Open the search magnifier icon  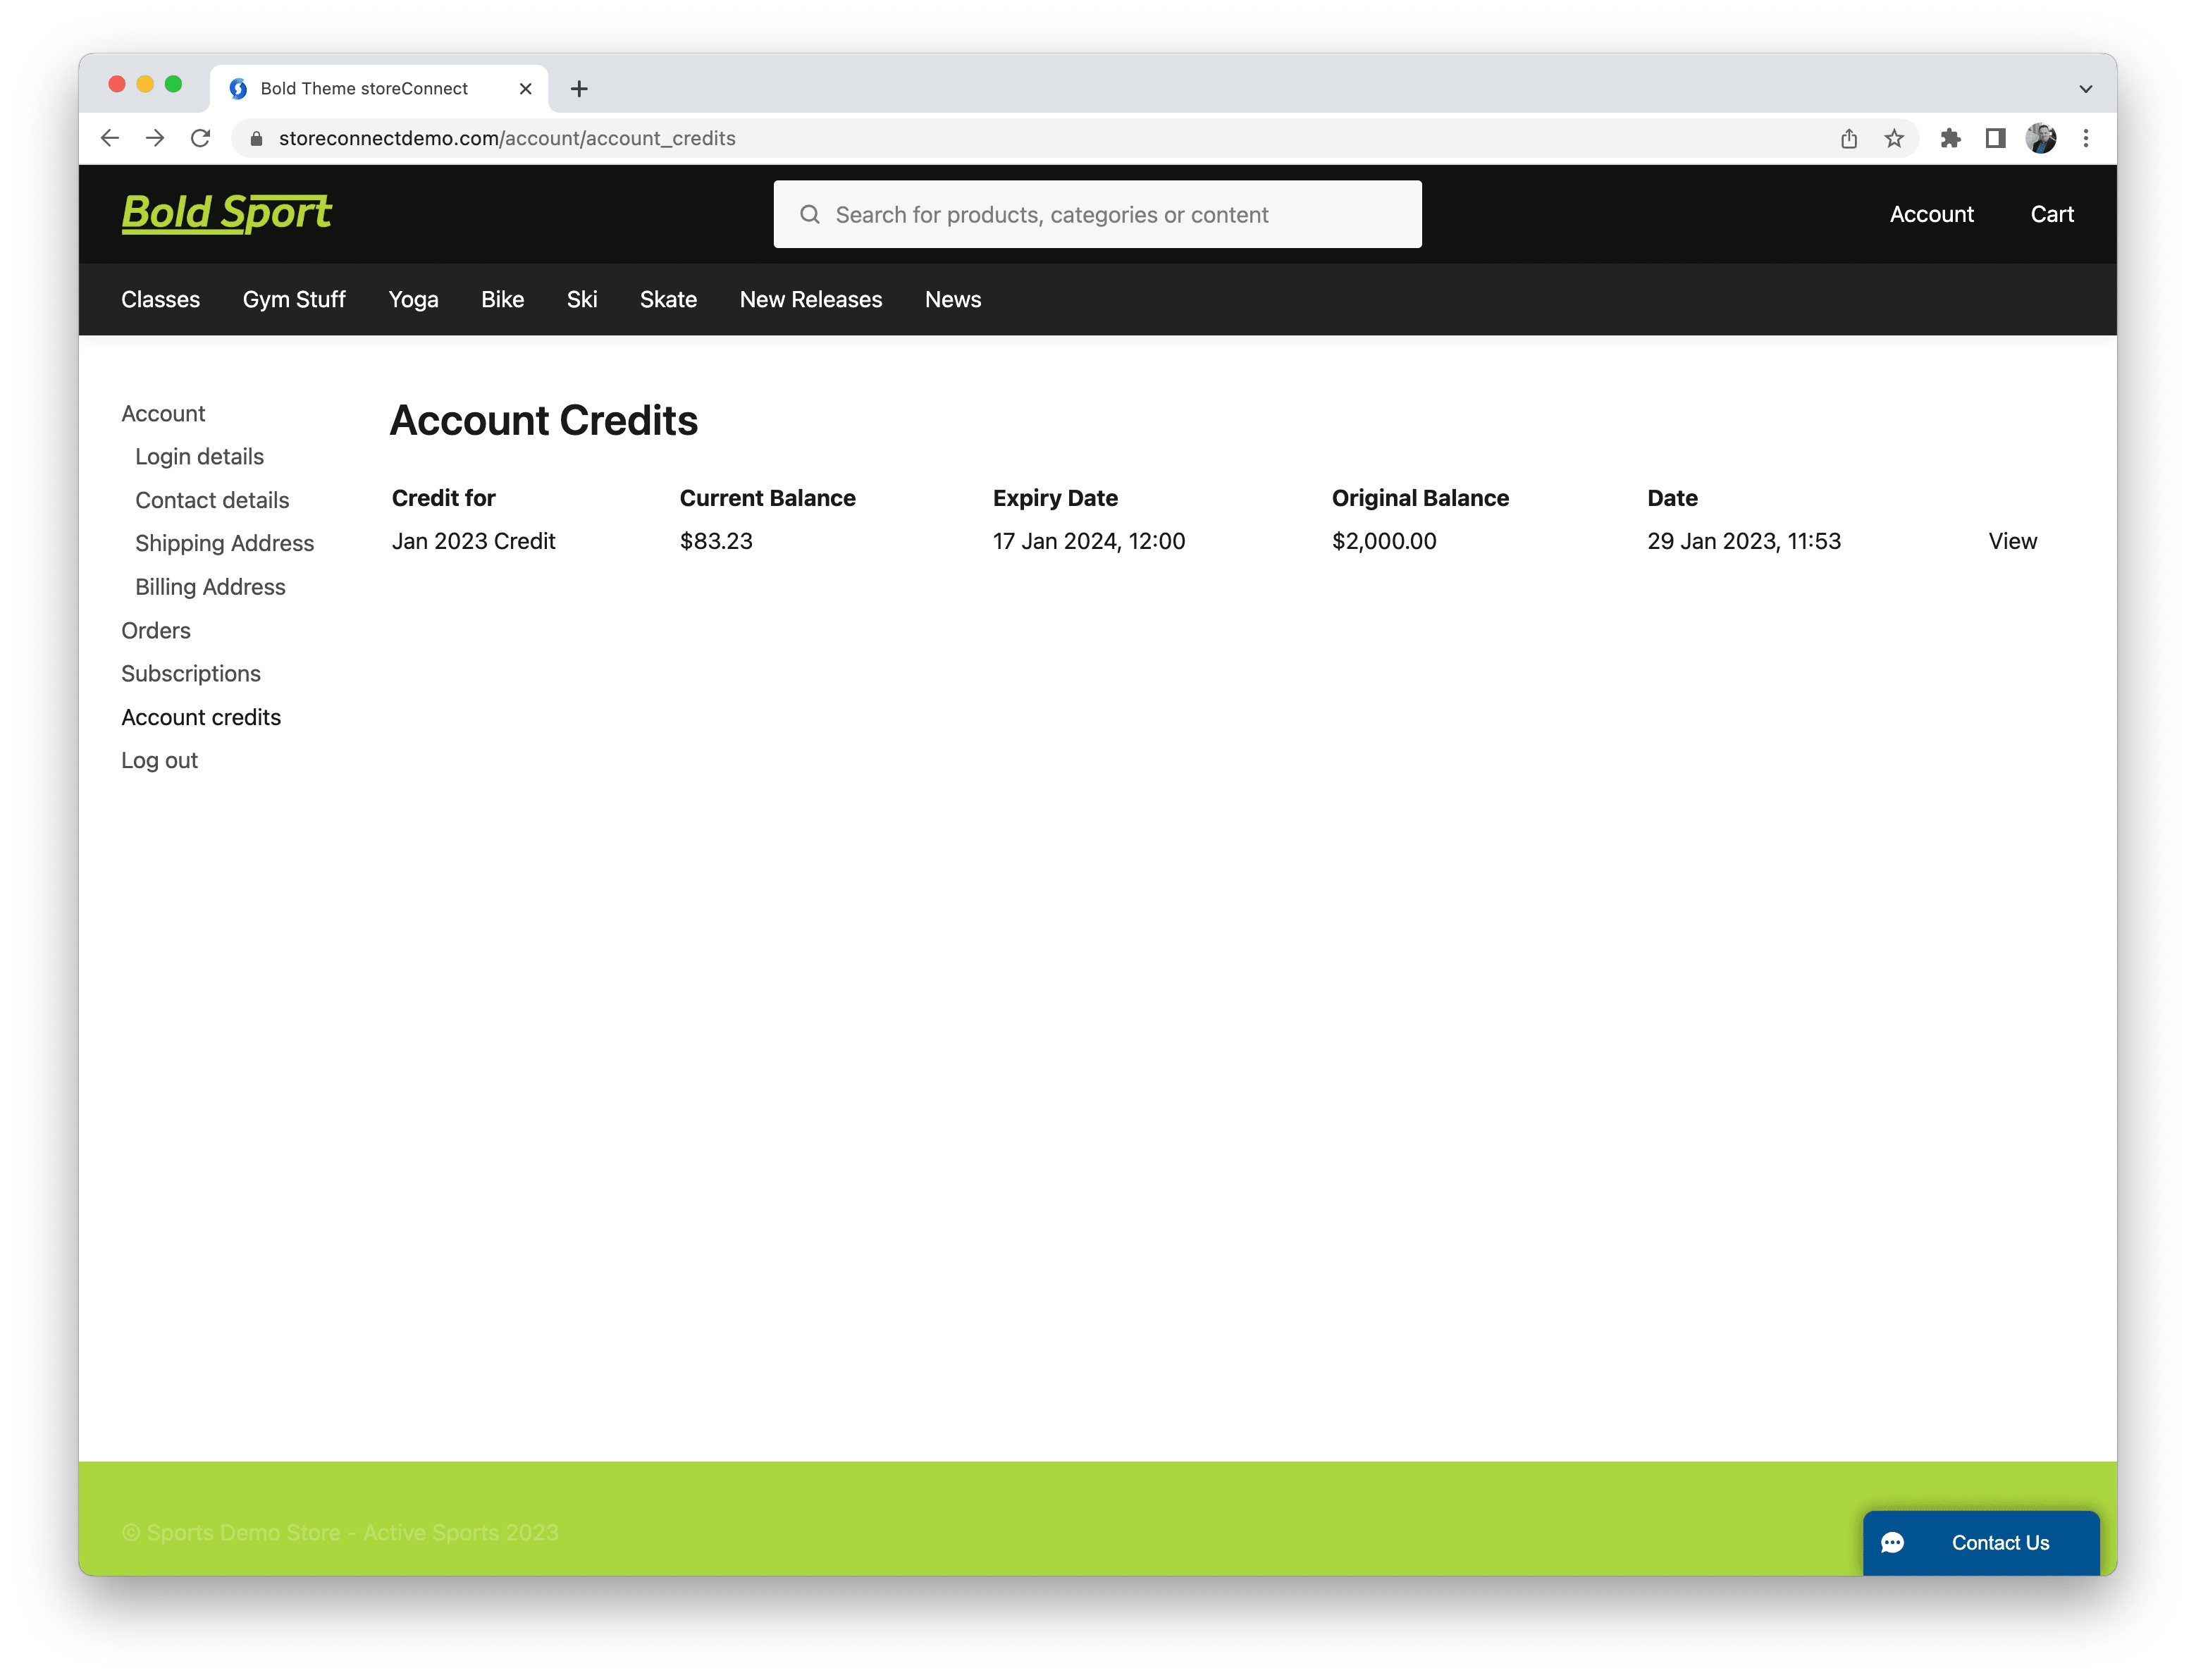click(x=810, y=214)
